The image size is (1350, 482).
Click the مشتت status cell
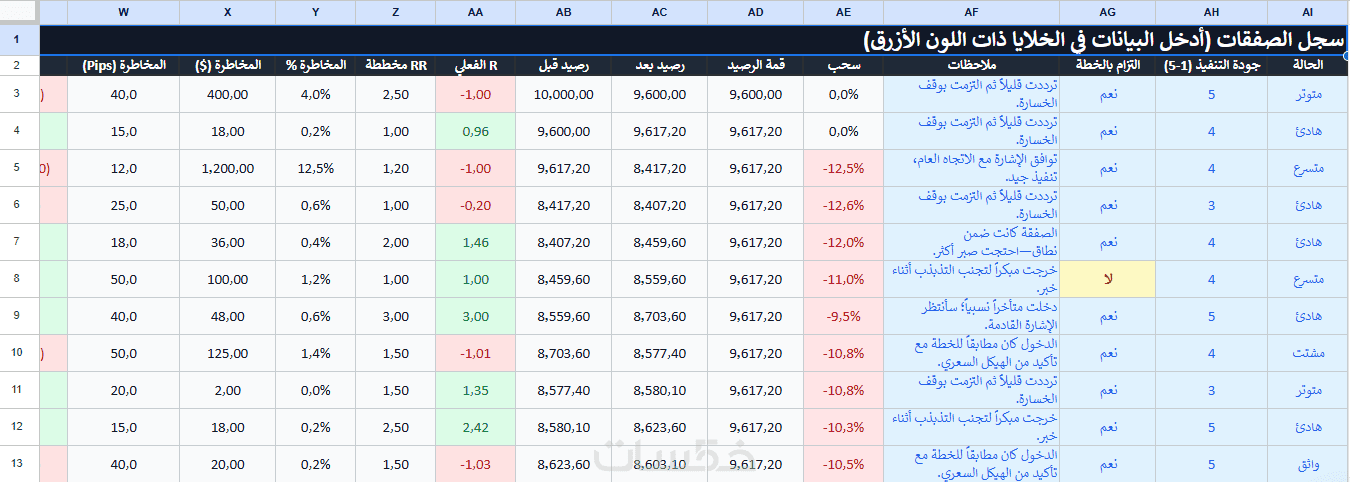(1308, 353)
